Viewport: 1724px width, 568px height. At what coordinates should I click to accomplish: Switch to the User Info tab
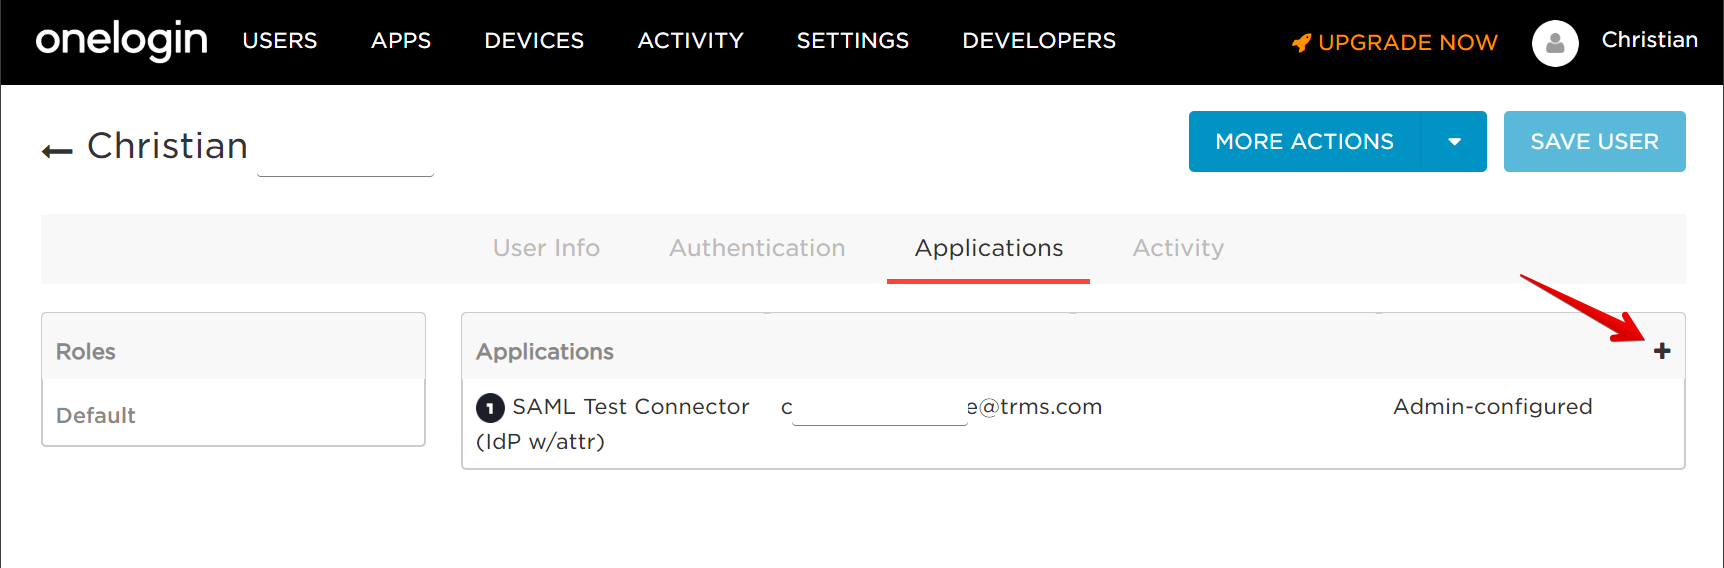(x=546, y=248)
